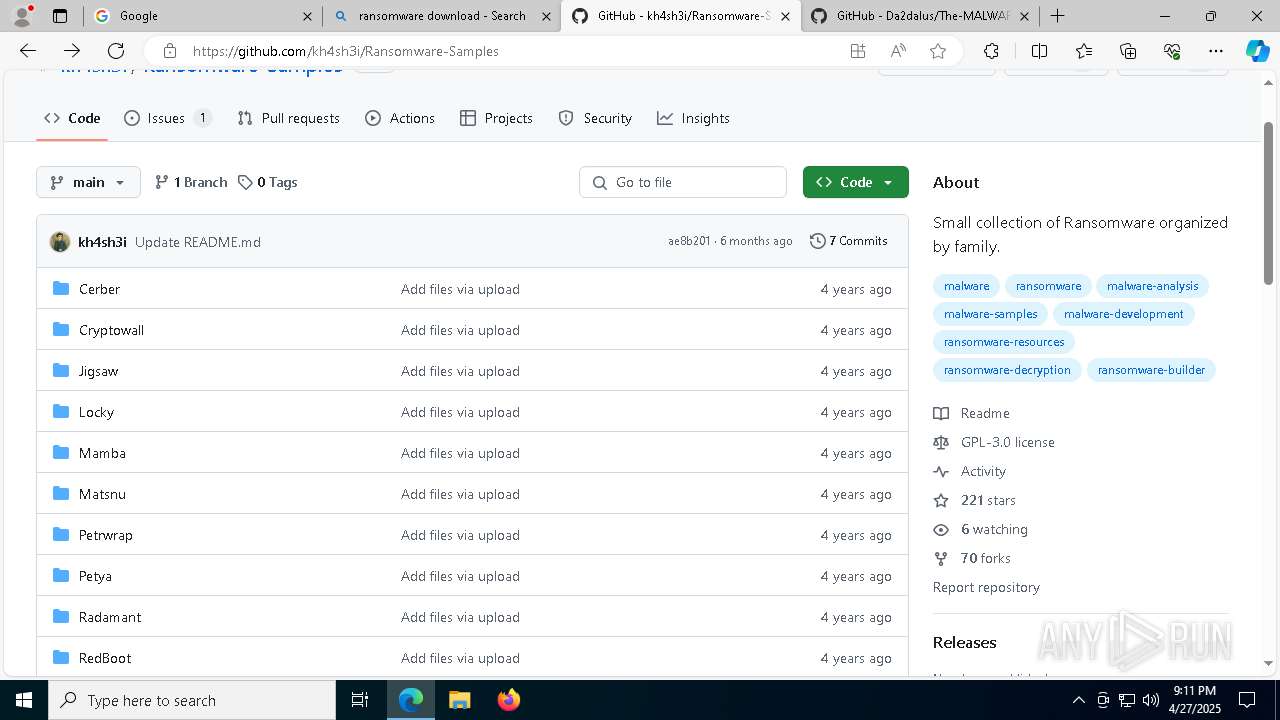The width and height of the screenshot is (1280, 720).
Task: Open the Matsnu folder
Action: (x=102, y=494)
